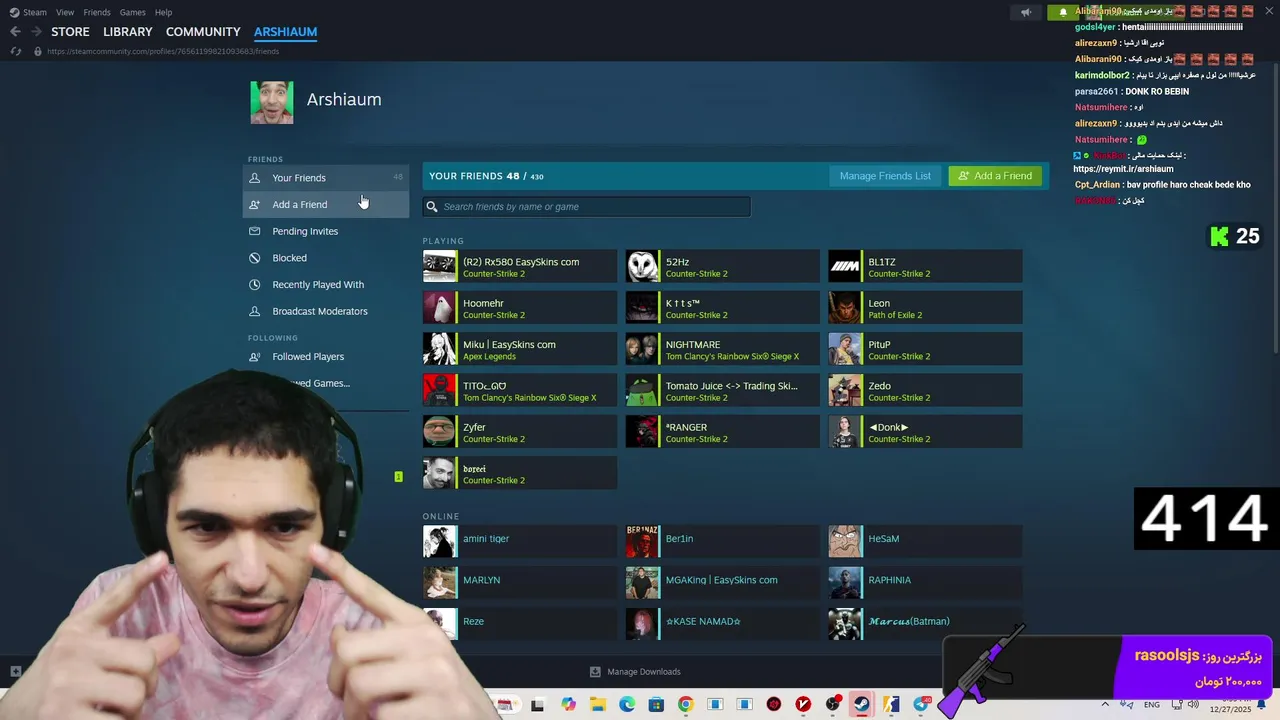Open friend NIGHTMARE's card
The height and width of the screenshot is (720, 1280).
point(722,349)
